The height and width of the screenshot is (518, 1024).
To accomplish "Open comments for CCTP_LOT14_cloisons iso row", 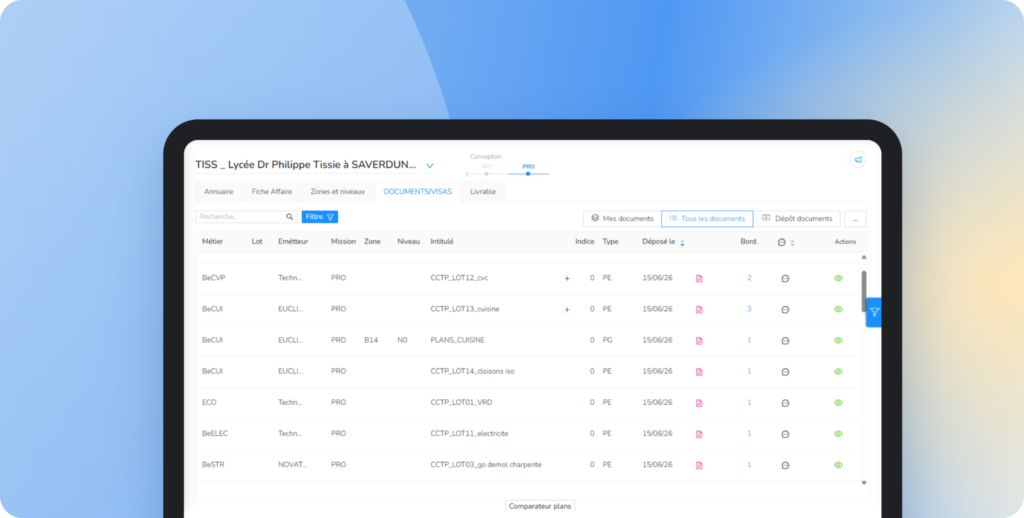I will (785, 372).
